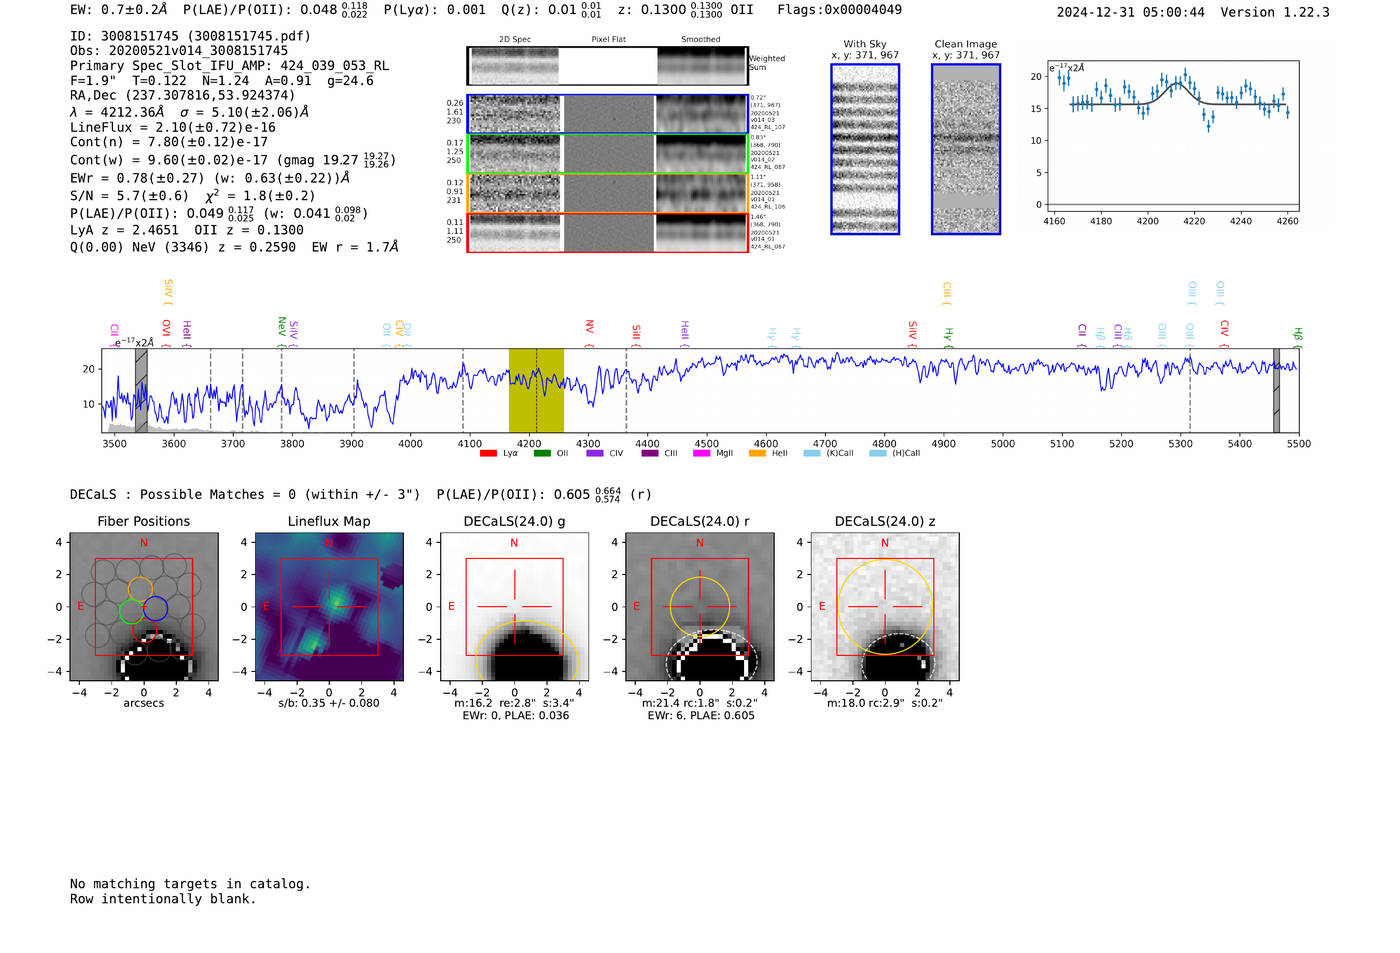Click the Version 1.22.3 text
The width and height of the screenshot is (1400, 953).
[1275, 12]
